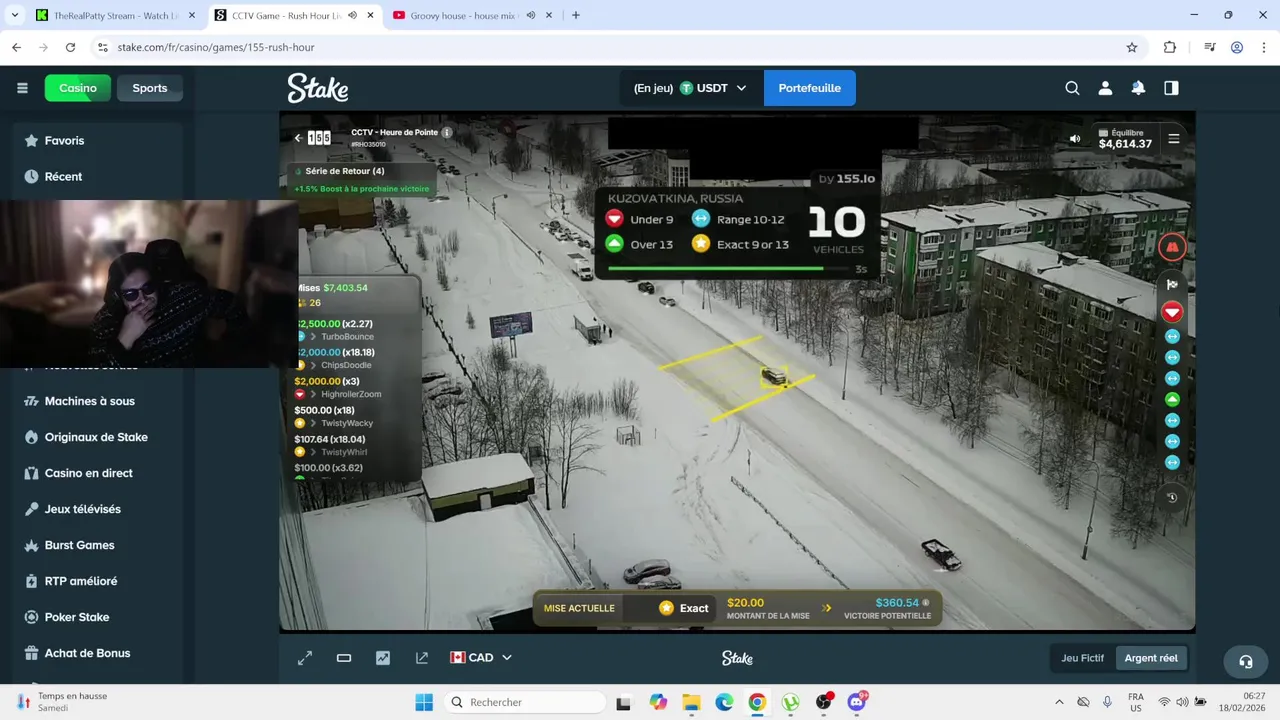The width and height of the screenshot is (1280, 720).
Task: Open live support headset button
Action: tap(1246, 661)
